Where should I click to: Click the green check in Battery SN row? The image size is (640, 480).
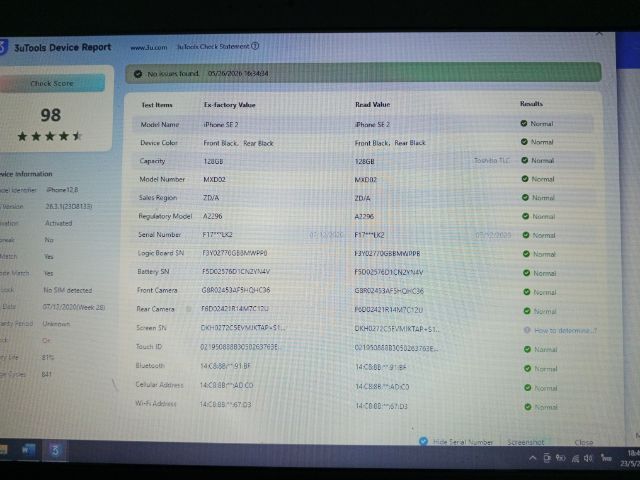pos(527,273)
